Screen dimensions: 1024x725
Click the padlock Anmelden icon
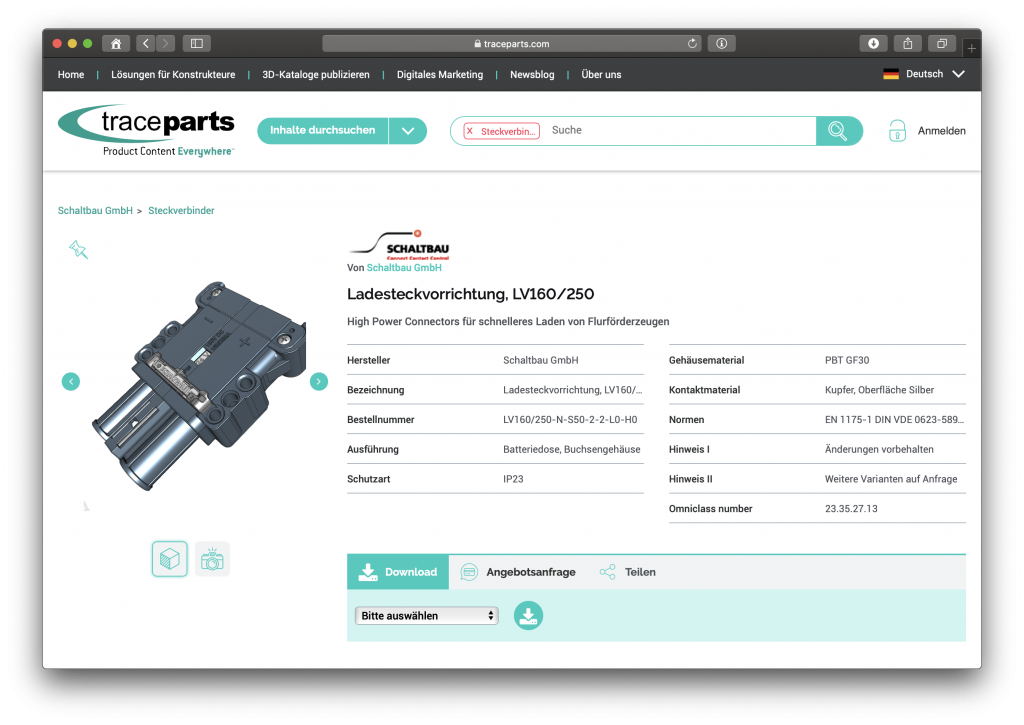tap(897, 131)
